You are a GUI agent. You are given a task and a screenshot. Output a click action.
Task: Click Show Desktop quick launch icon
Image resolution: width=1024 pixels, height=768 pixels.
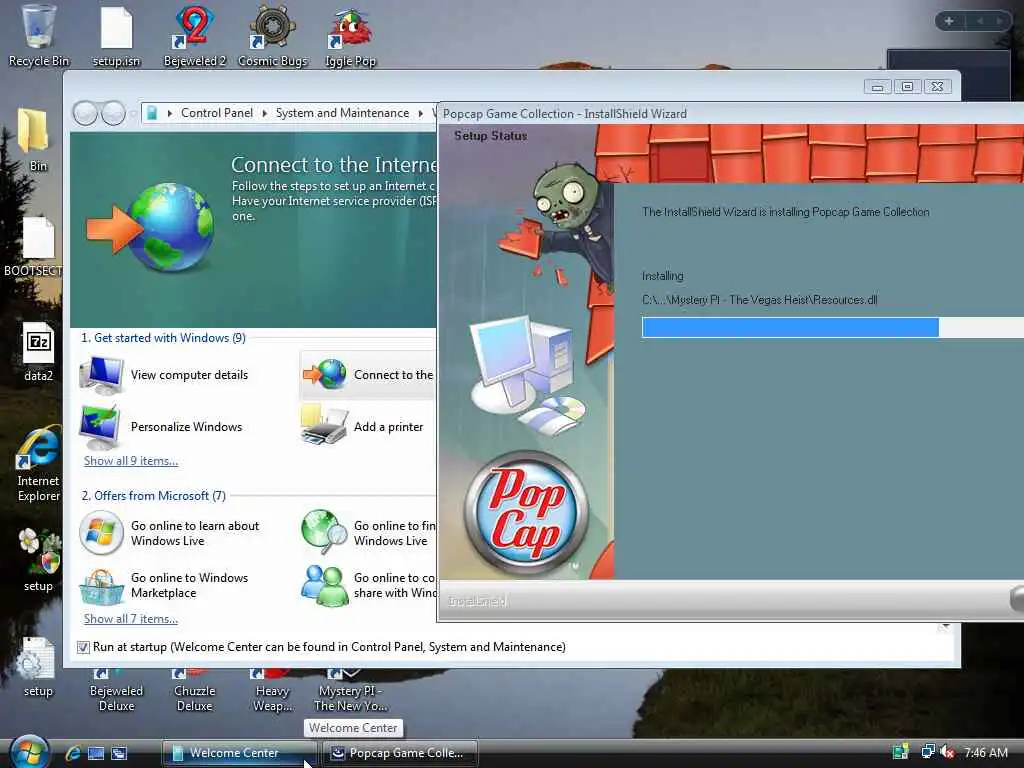coord(96,753)
